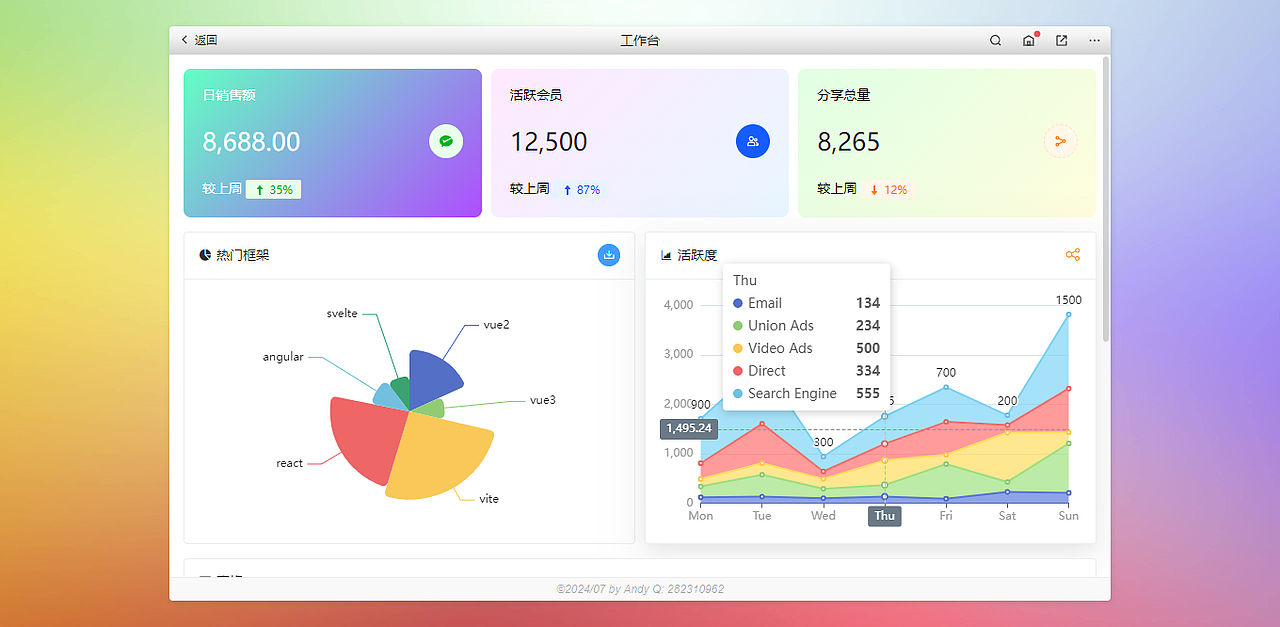Click the dashed share icon on 分享总量 card
This screenshot has height=627, width=1280.
tap(1061, 141)
